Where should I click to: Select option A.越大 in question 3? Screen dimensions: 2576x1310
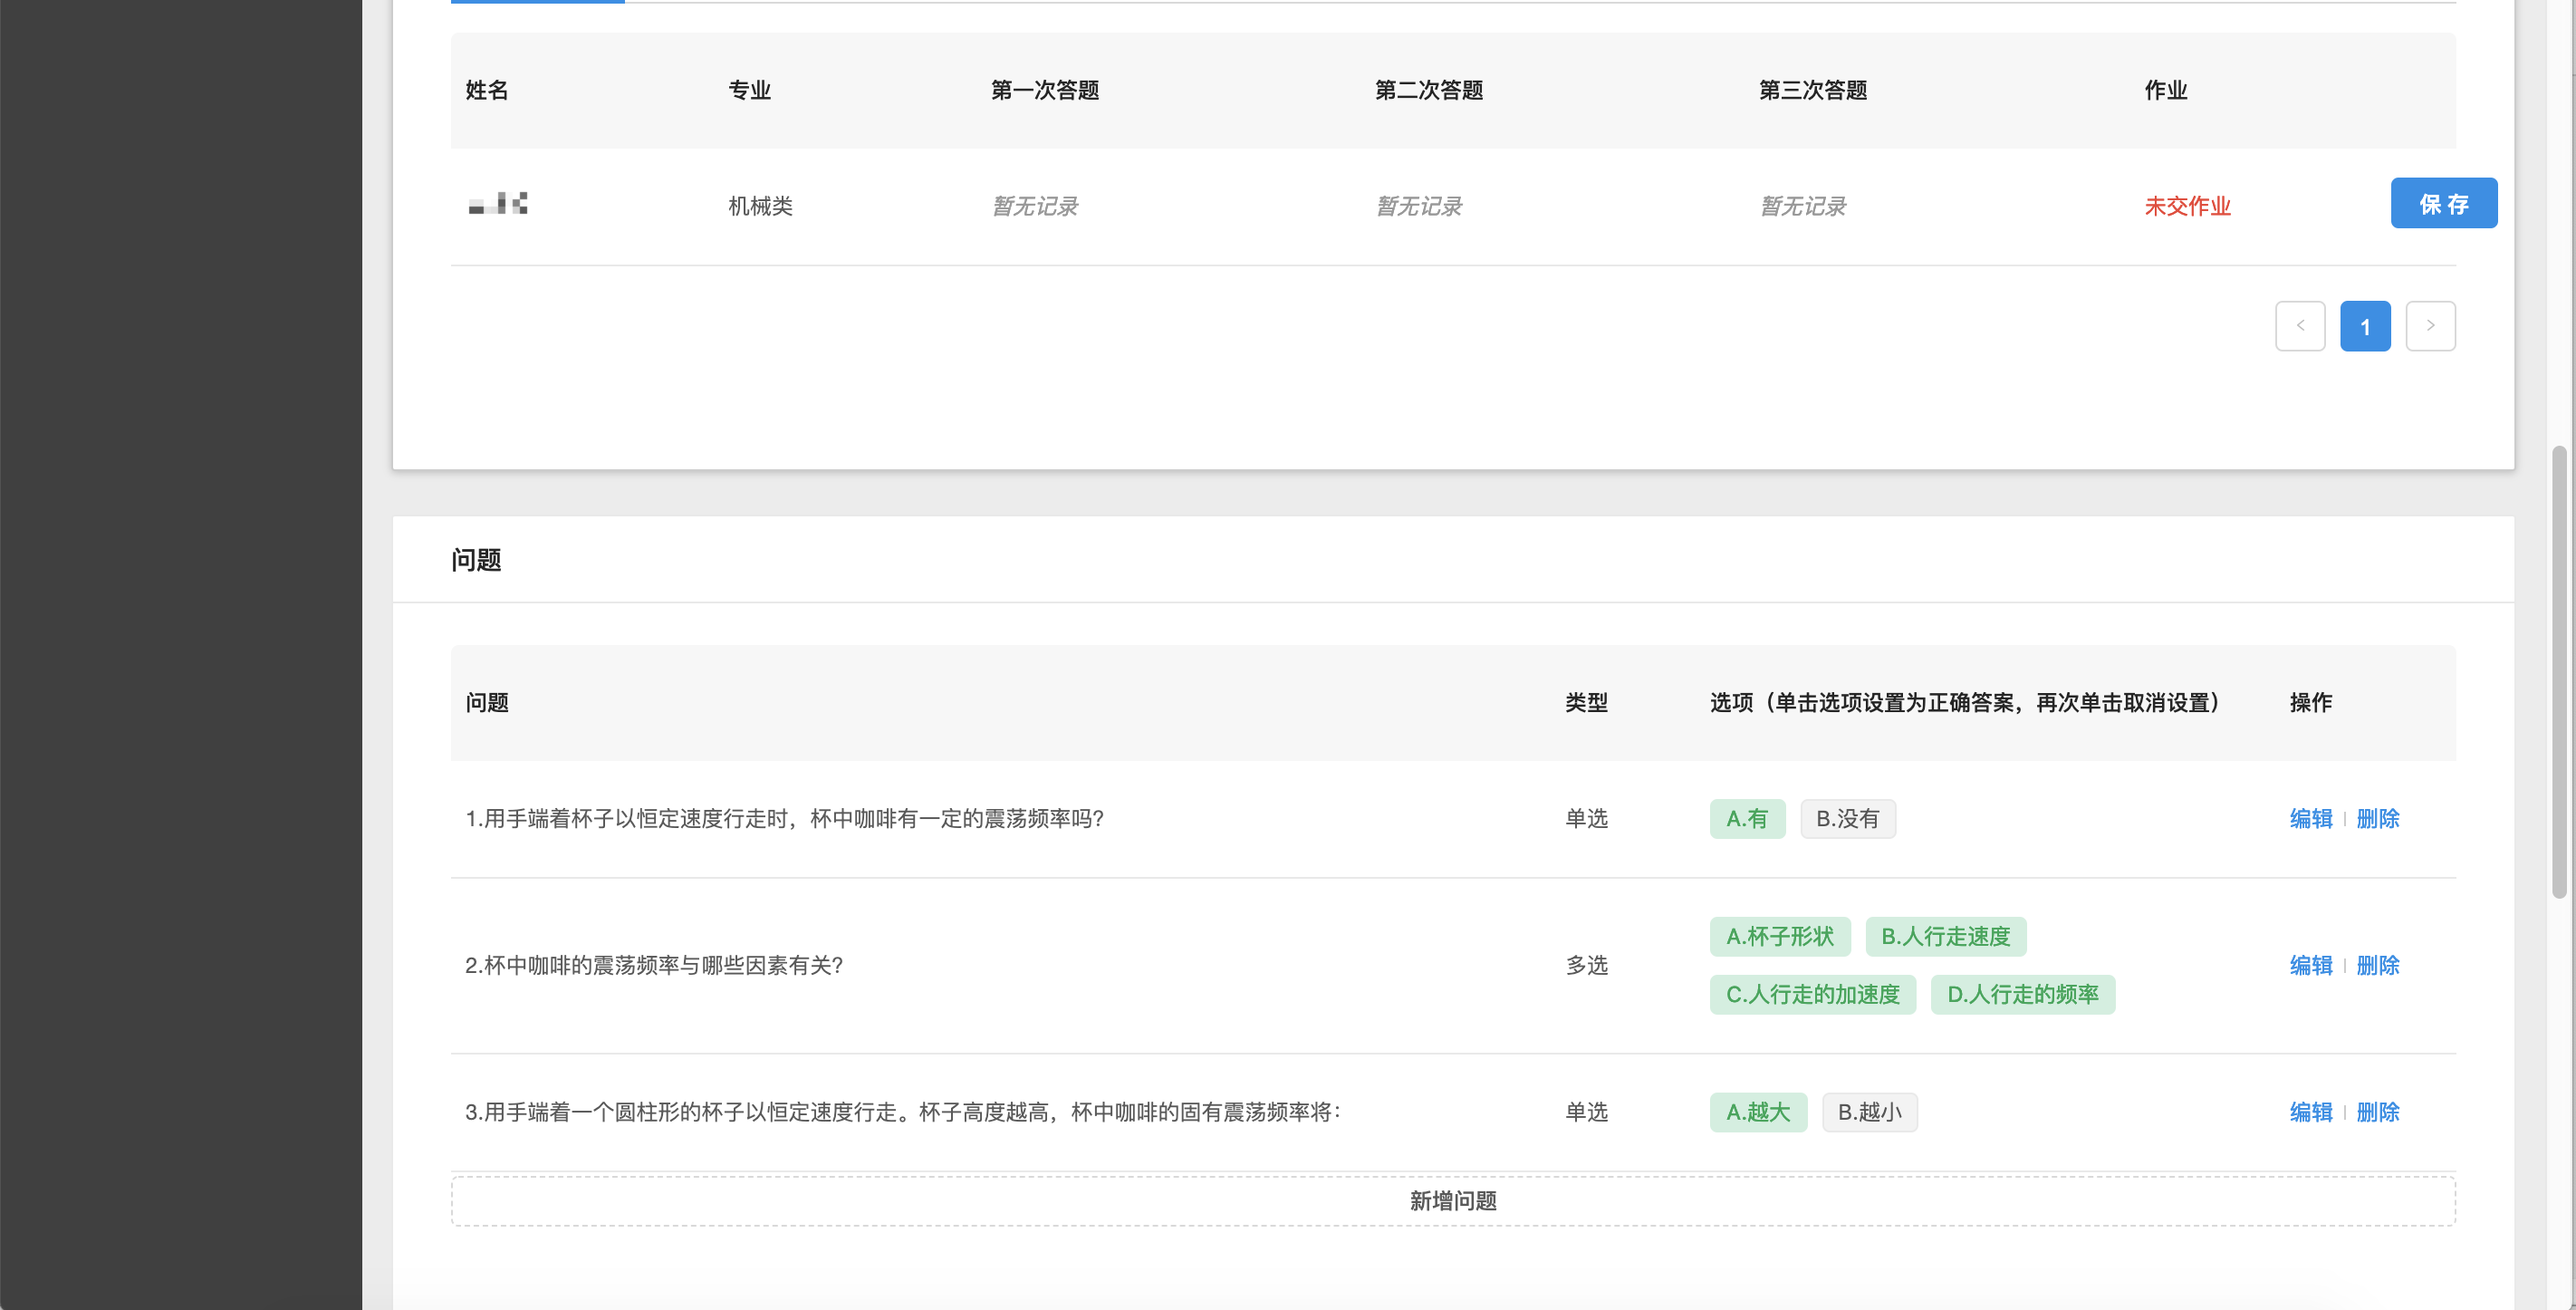click(1758, 1112)
